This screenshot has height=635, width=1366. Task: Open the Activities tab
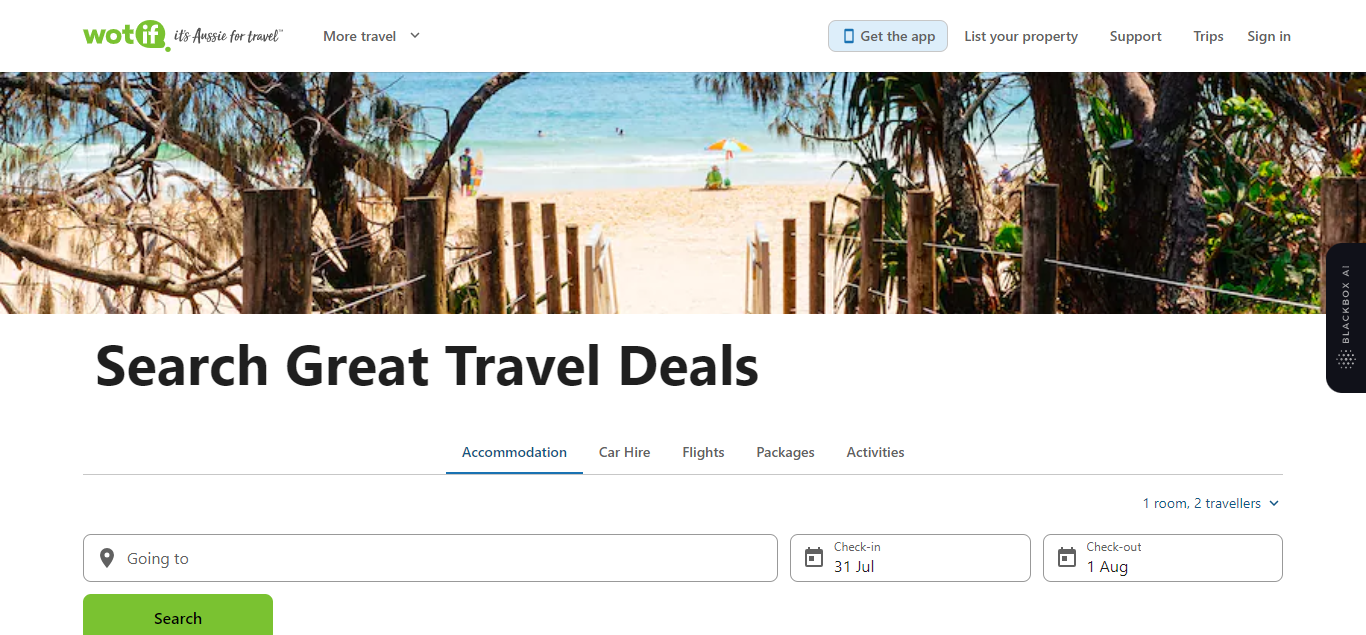(875, 452)
